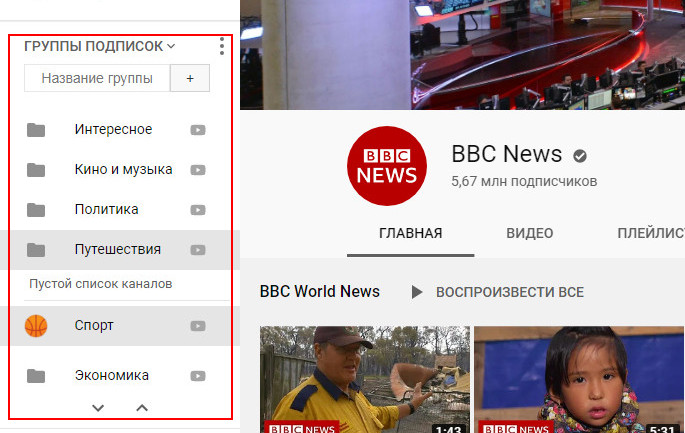Expand all groups with down chevron

pos(98,408)
